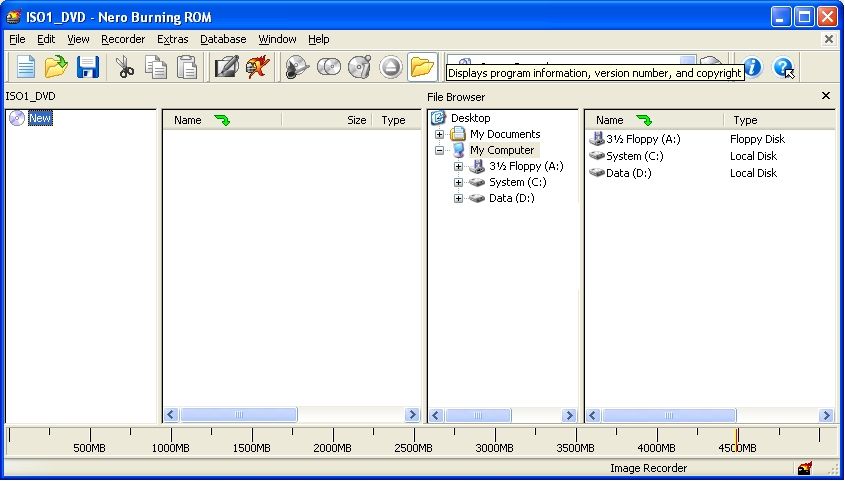The width and height of the screenshot is (845, 481).
Task: Click the floppy icon in File Browser list
Action: point(597,139)
